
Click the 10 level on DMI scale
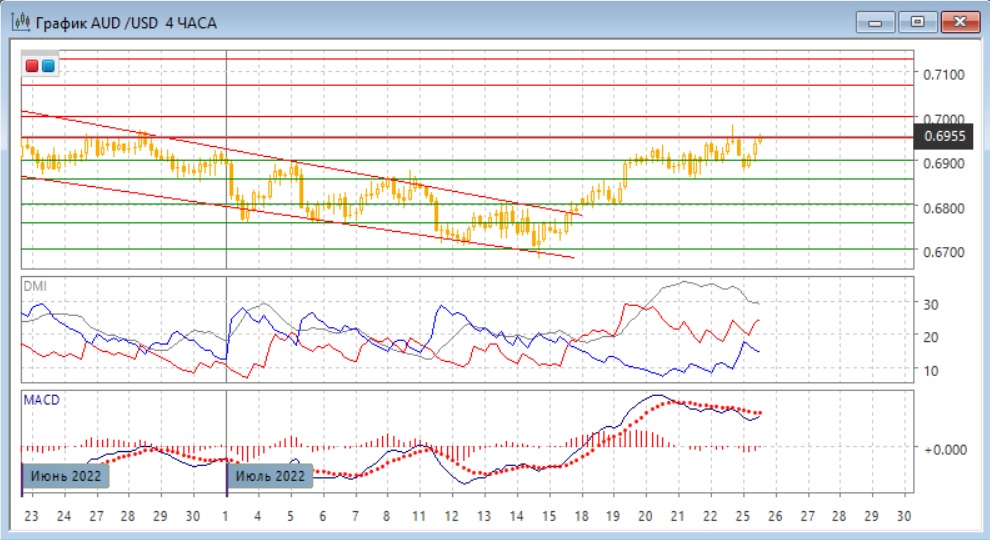point(930,371)
